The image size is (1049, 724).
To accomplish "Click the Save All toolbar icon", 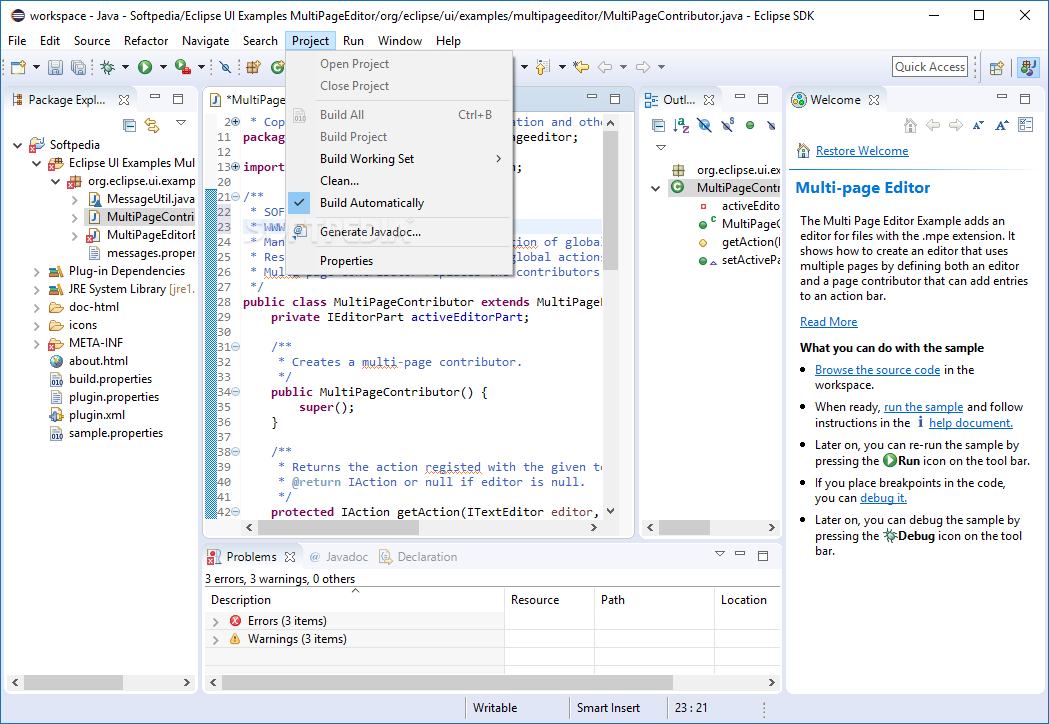I will [x=78, y=67].
